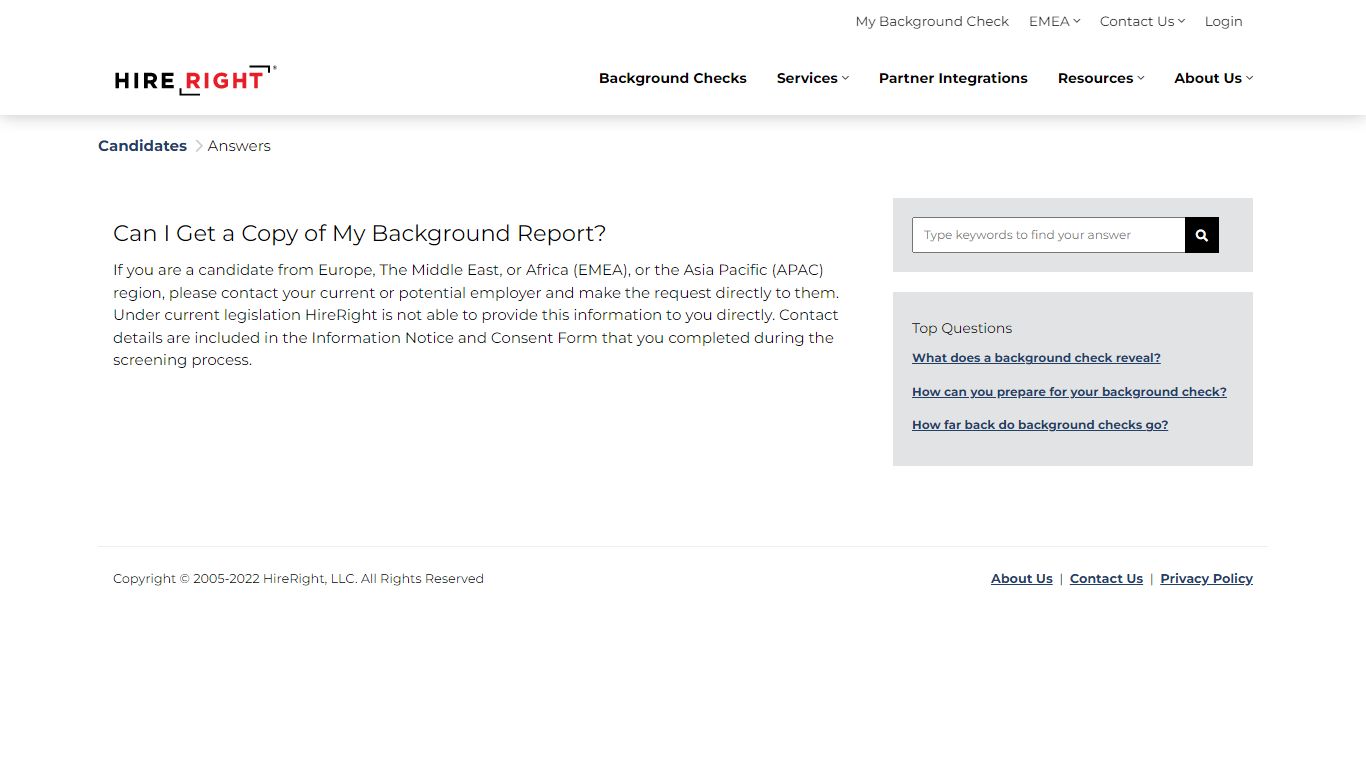Expand the About Us navigation menu
Viewport: 1366px width, 768px height.
1213,78
